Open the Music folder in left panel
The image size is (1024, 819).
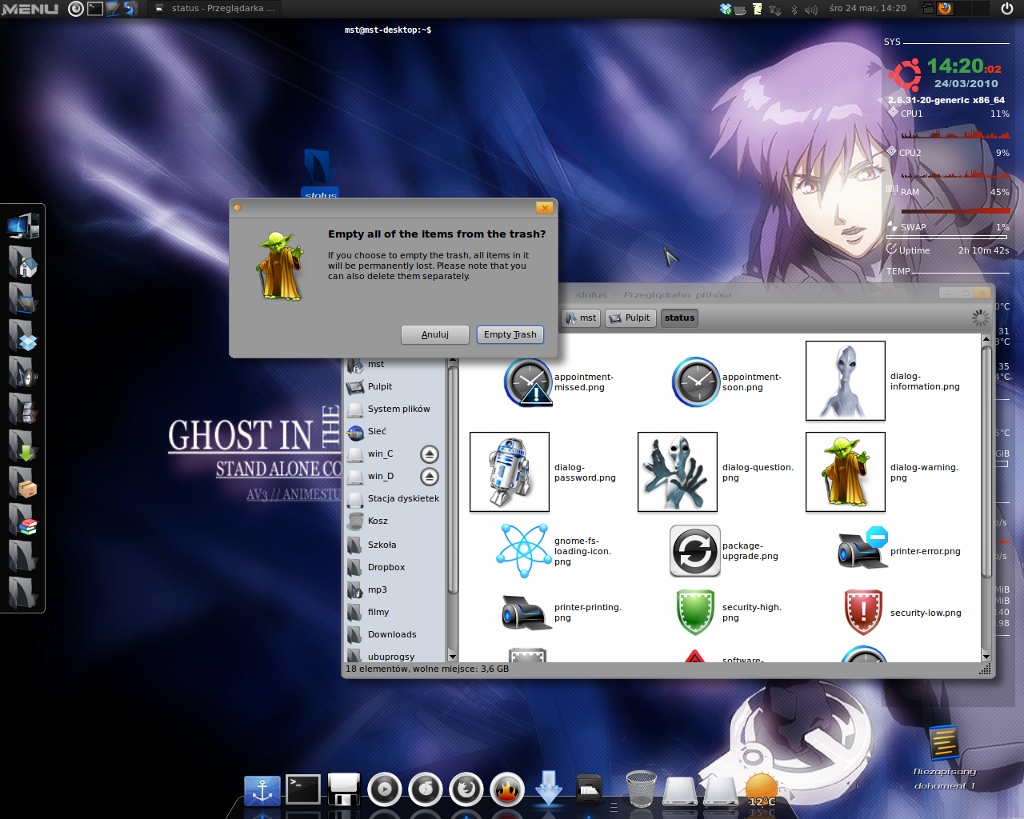click(24, 372)
